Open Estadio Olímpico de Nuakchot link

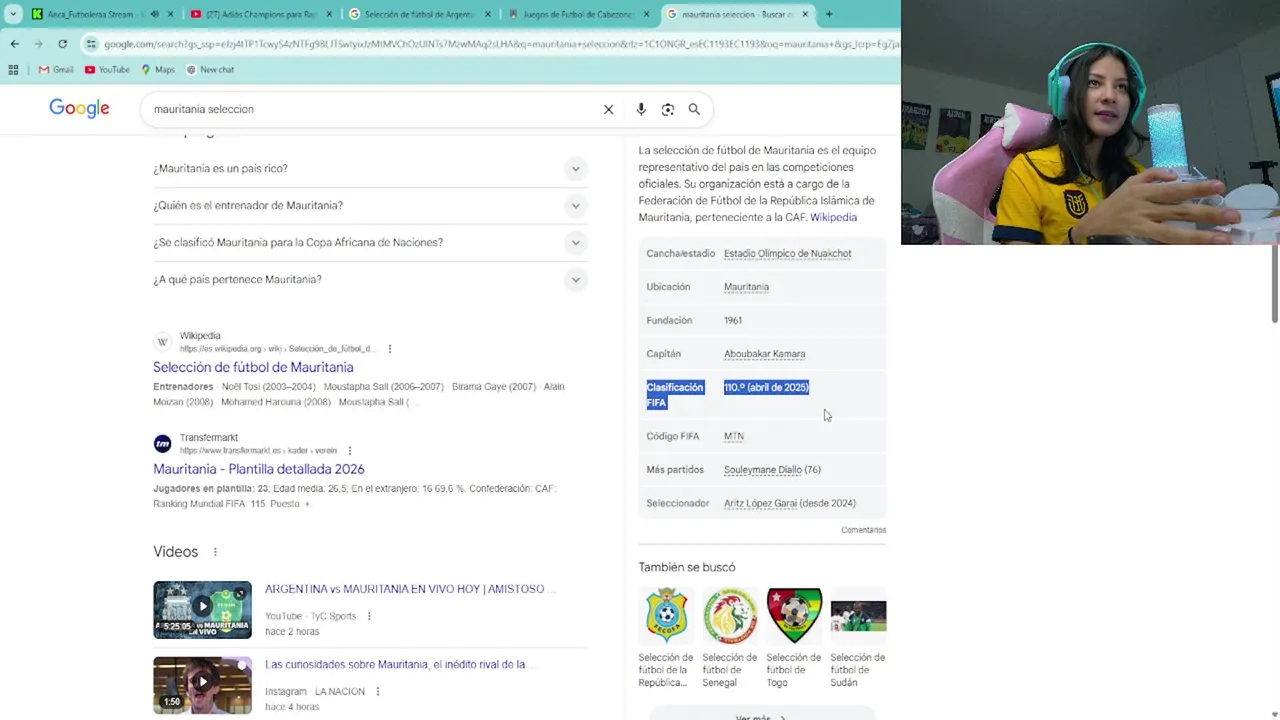coord(787,254)
